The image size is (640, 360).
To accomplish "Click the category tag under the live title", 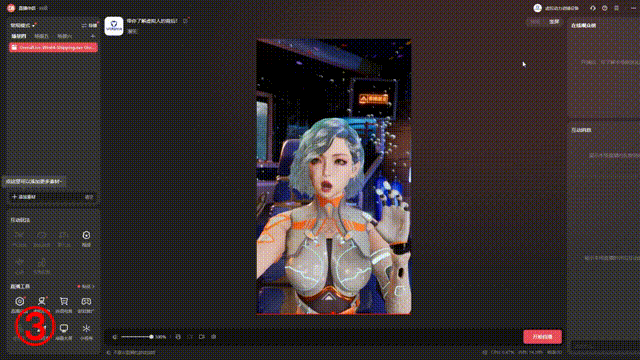I will click(x=132, y=31).
